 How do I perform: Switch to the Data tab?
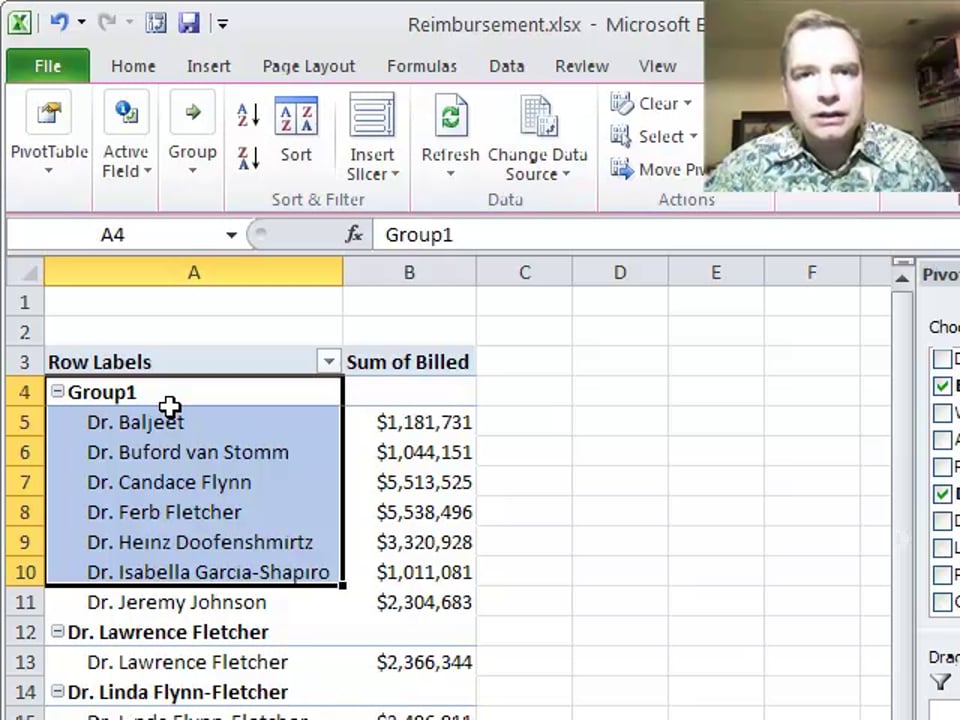coord(506,66)
